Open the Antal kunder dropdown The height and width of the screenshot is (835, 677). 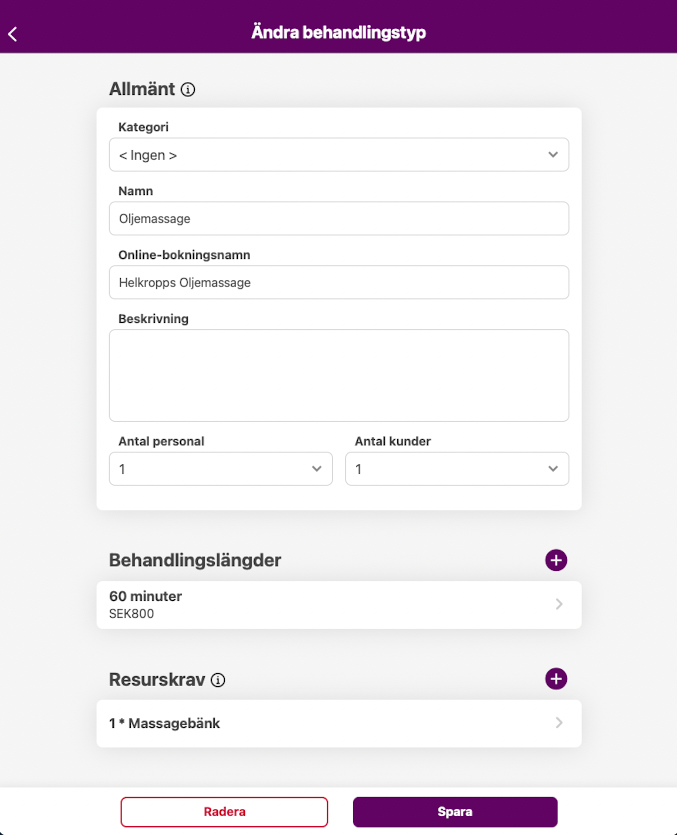click(x=456, y=469)
